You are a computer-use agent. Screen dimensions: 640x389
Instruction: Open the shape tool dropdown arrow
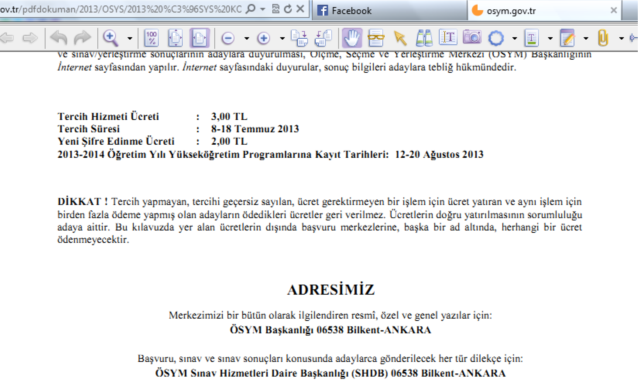[x=515, y=38]
